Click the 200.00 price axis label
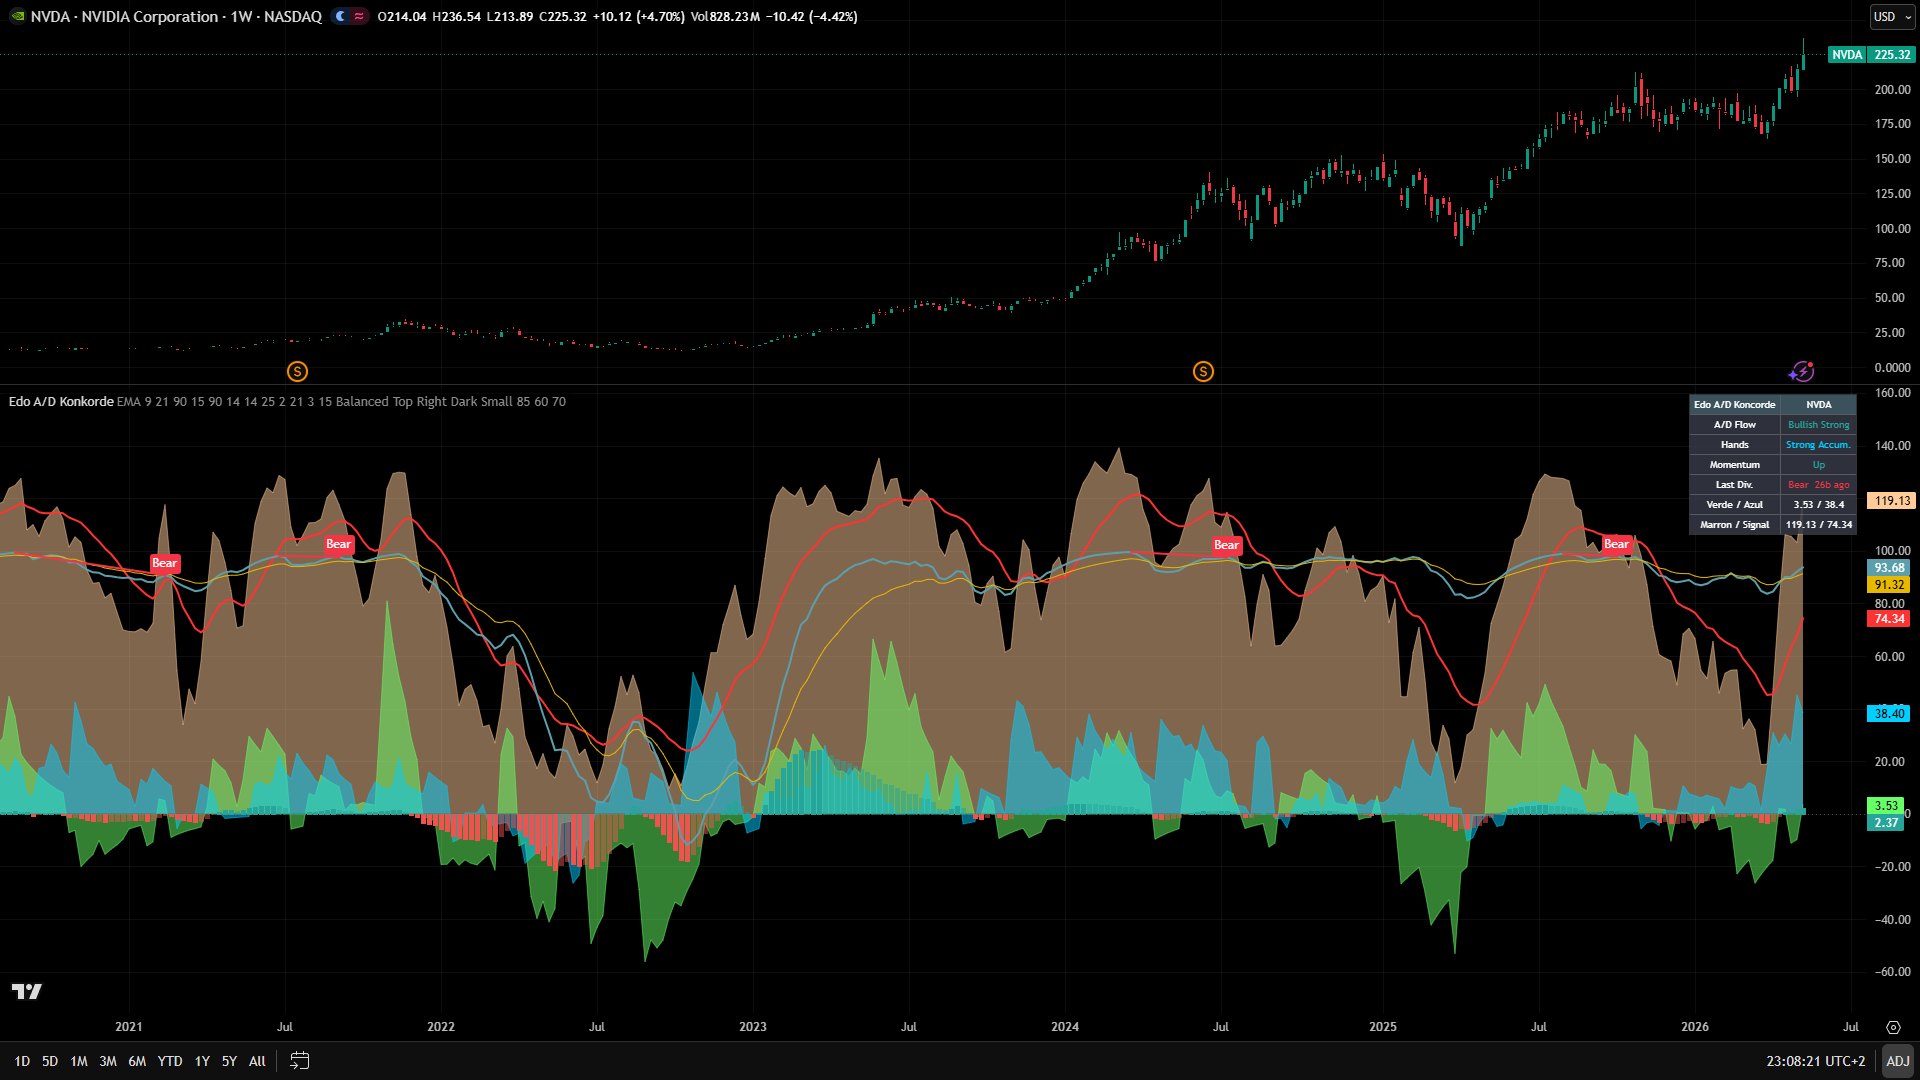The height and width of the screenshot is (1080, 1920). 1893,90
